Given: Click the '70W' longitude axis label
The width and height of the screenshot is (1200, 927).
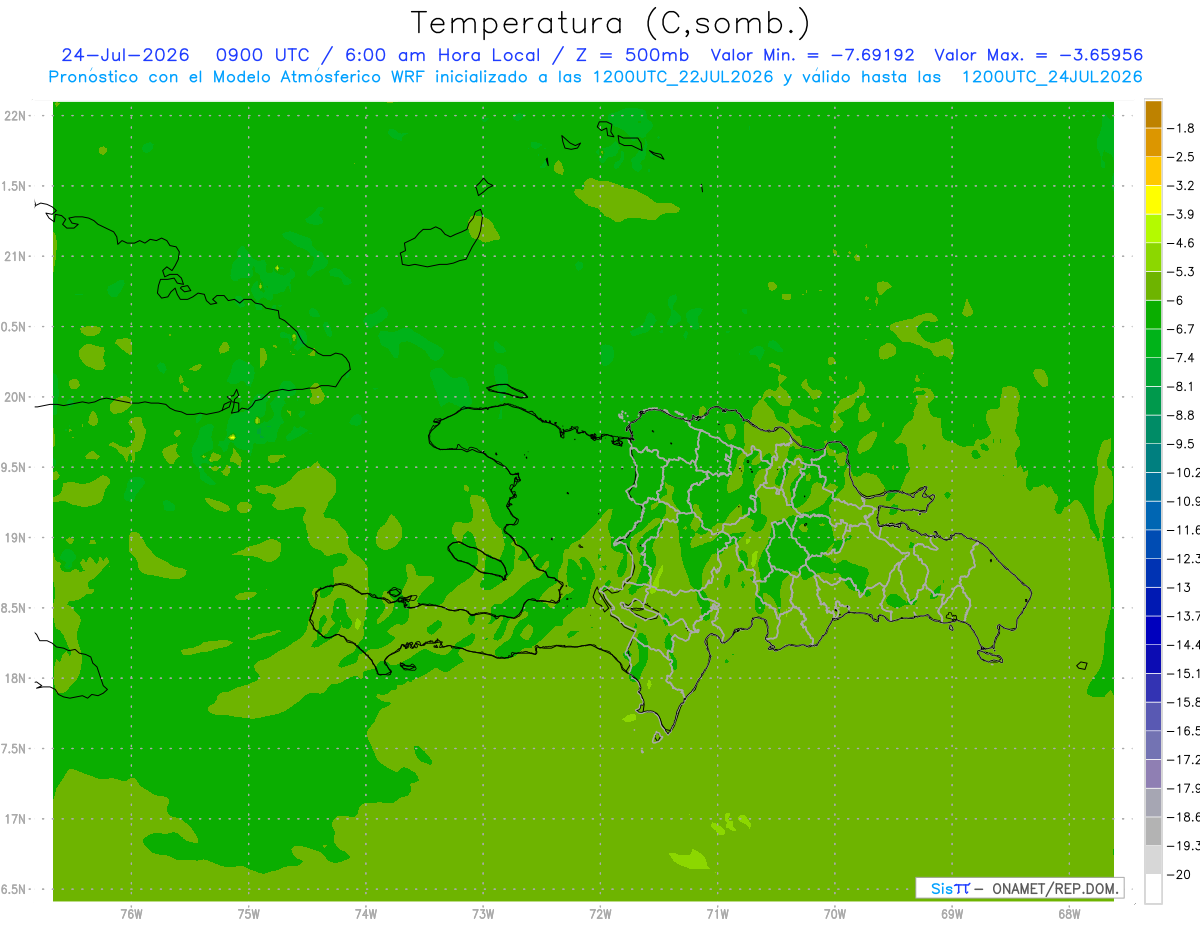Looking at the screenshot, I should pos(835,913).
